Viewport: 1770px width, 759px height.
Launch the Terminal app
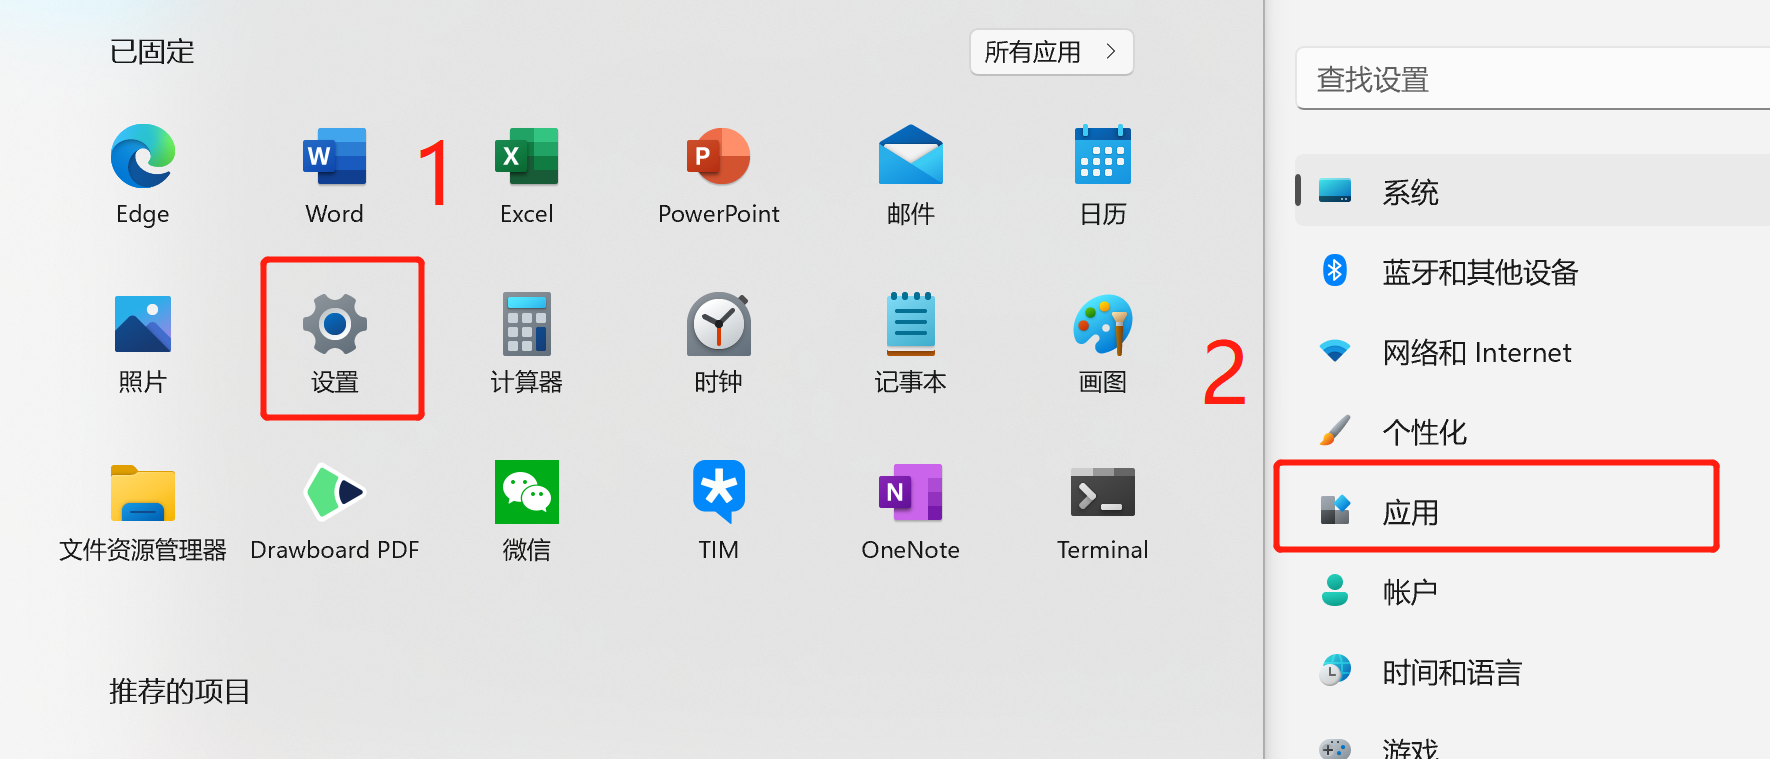tap(1103, 492)
